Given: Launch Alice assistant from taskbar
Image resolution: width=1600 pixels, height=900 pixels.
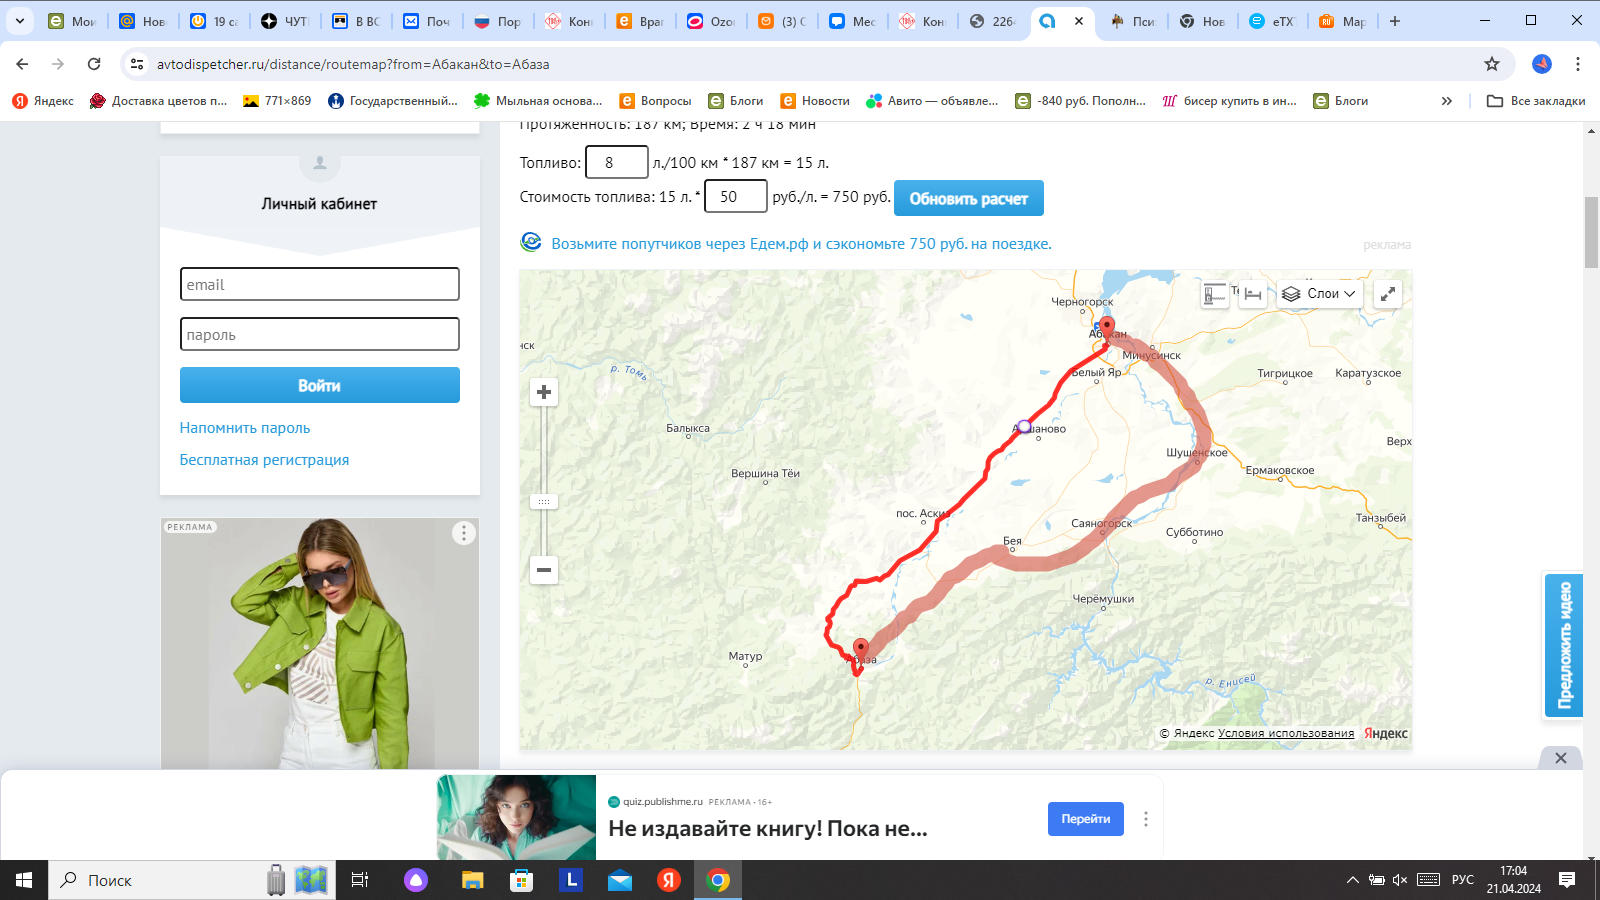Looking at the screenshot, I should tap(416, 880).
